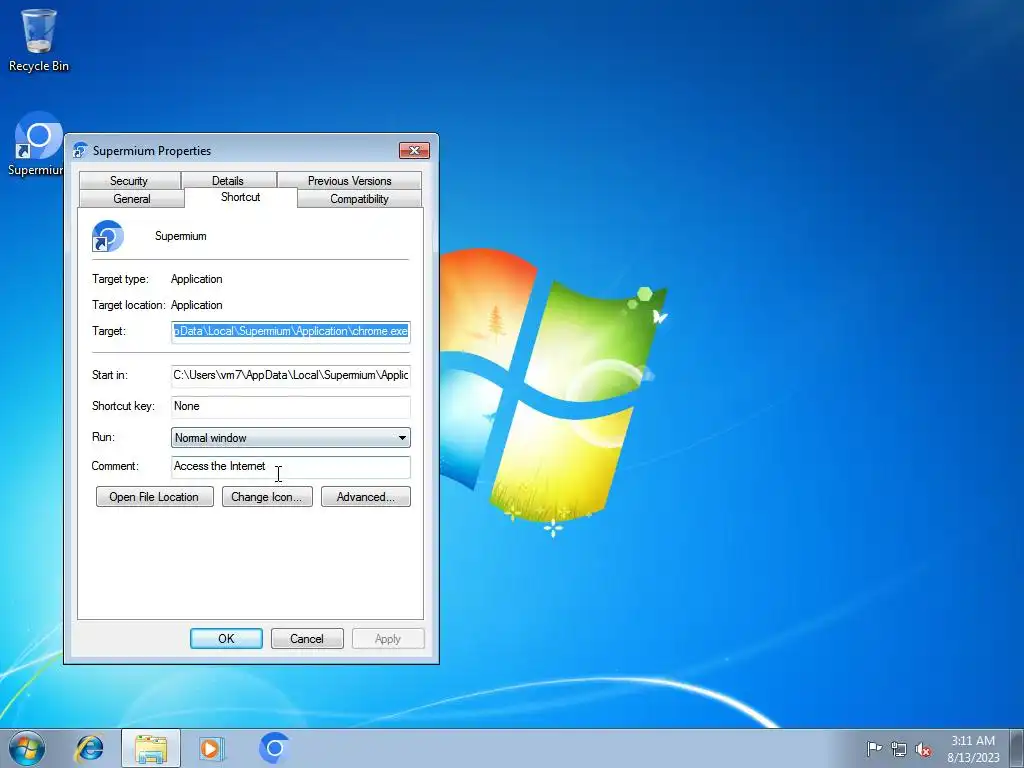Close the Supermium Properties dialog
The image size is (1024, 768).
[415, 151]
